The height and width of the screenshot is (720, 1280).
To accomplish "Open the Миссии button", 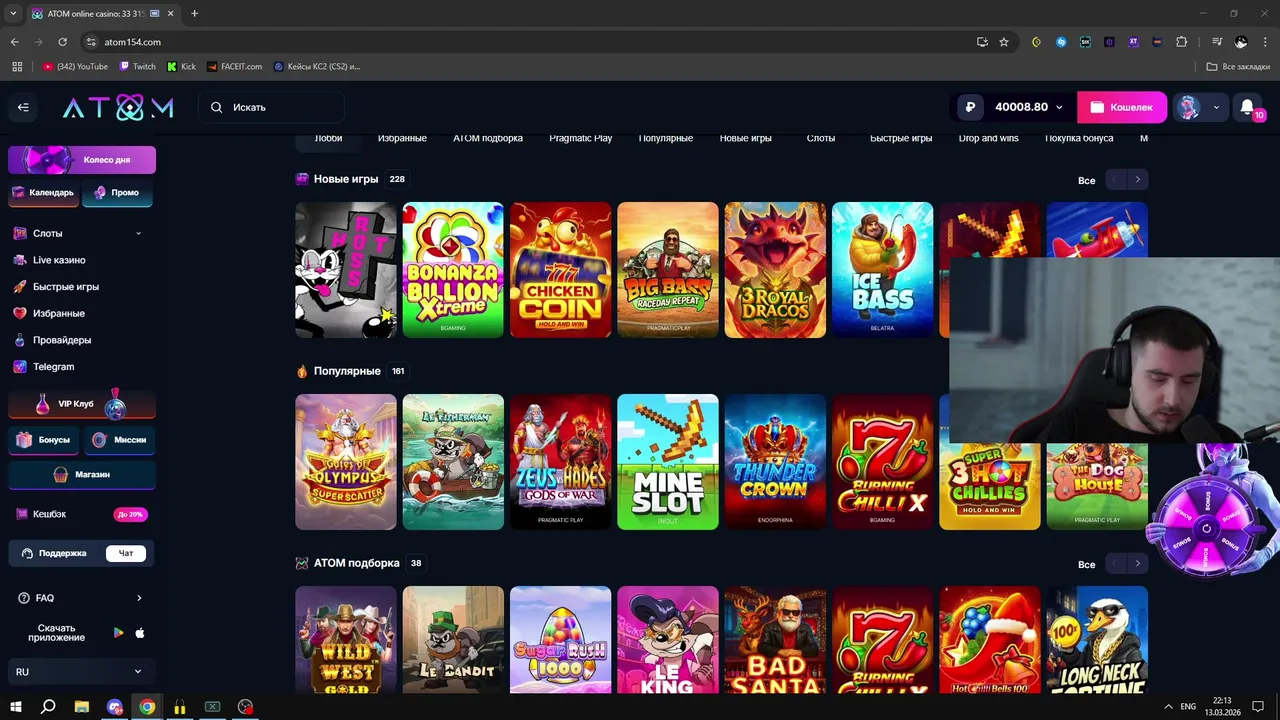I will click(119, 440).
